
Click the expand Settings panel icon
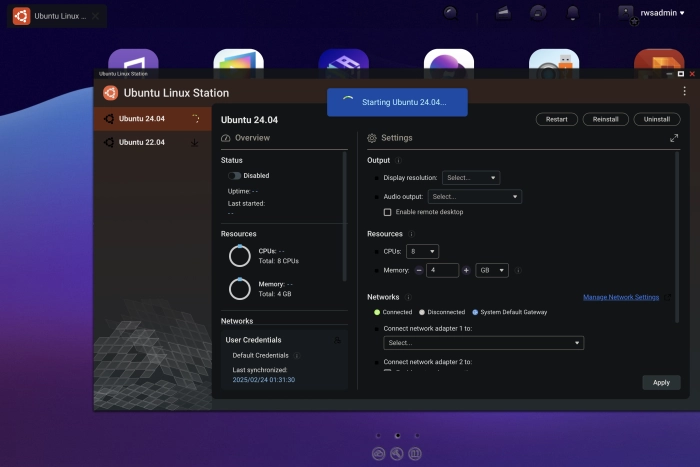pyautogui.click(x=674, y=138)
